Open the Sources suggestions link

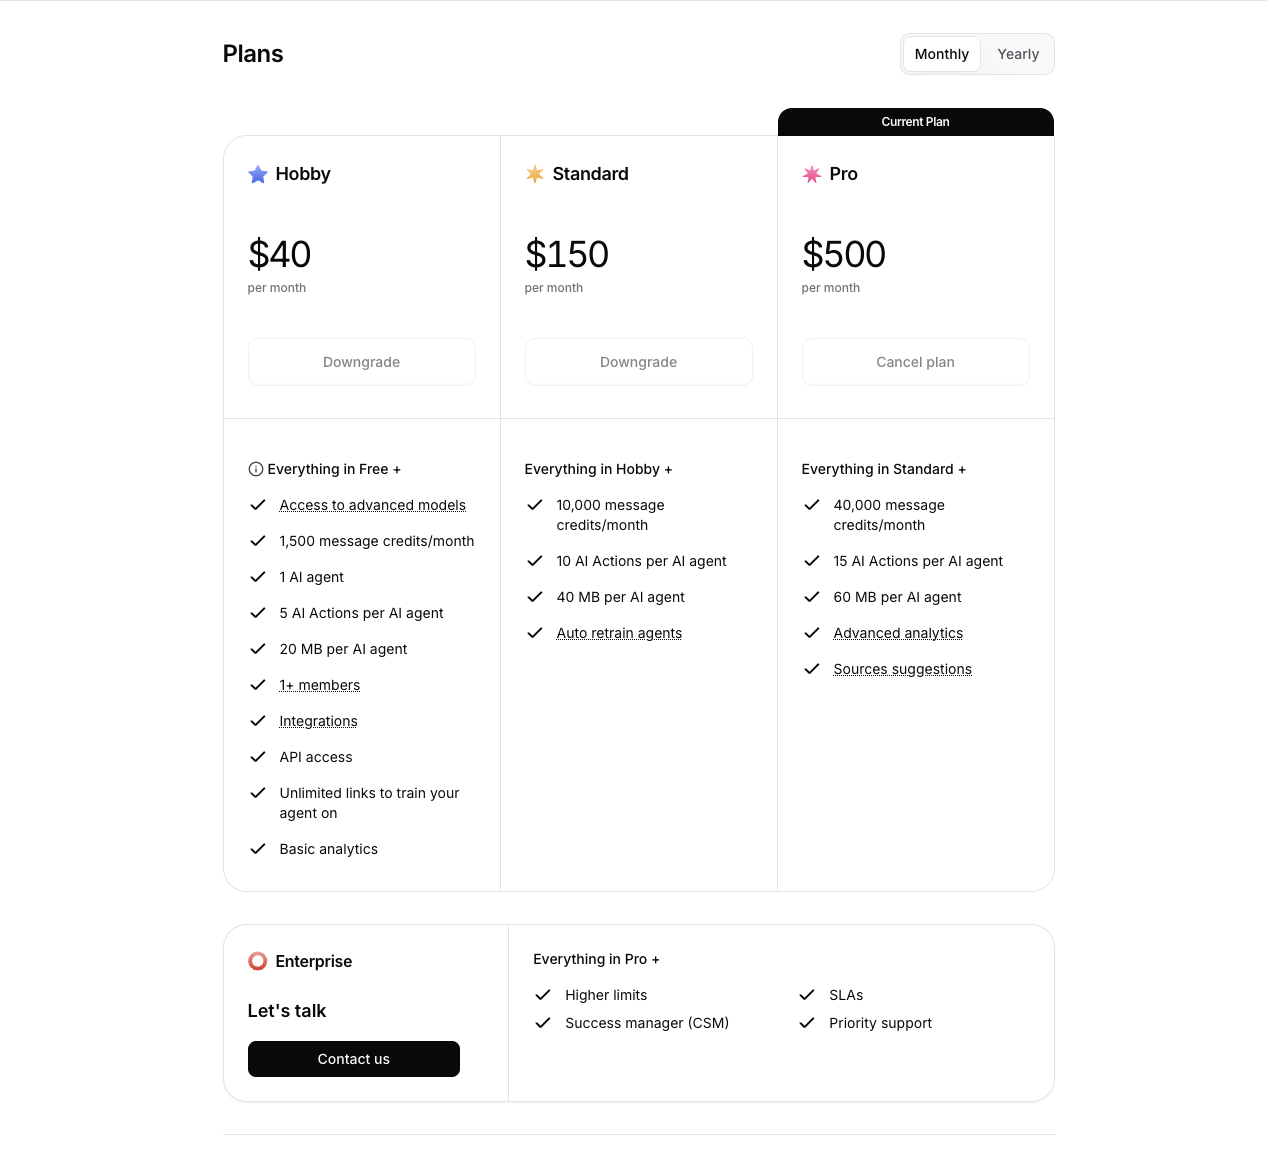902,669
